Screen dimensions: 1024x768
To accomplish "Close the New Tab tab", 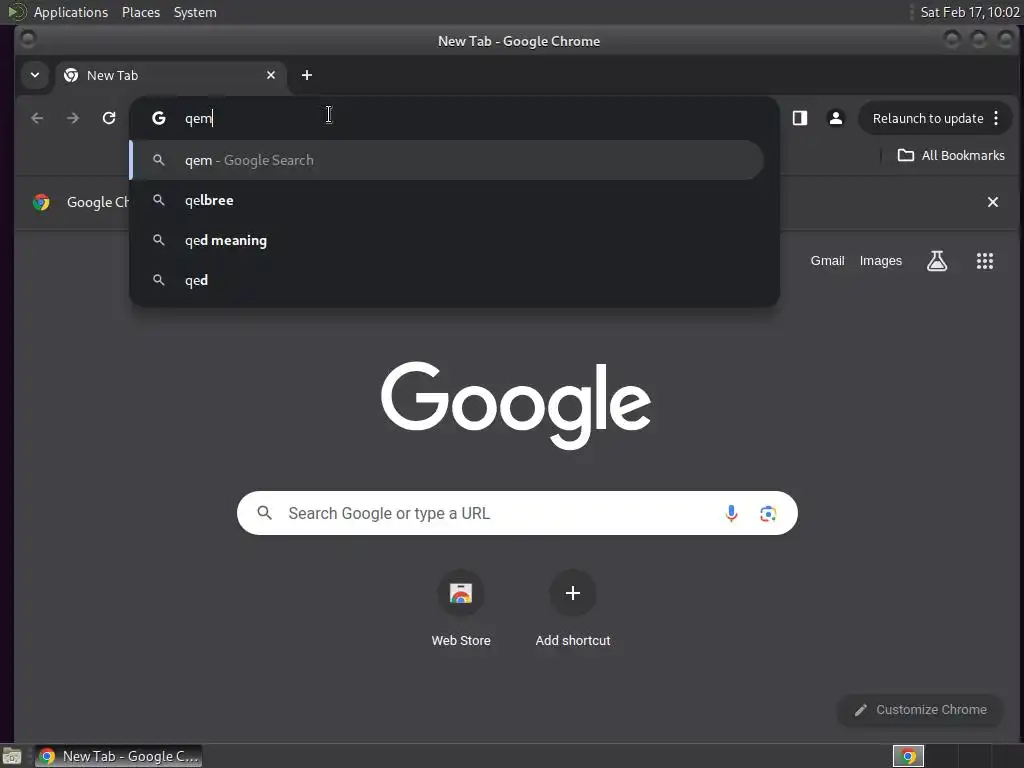I will click(271, 75).
